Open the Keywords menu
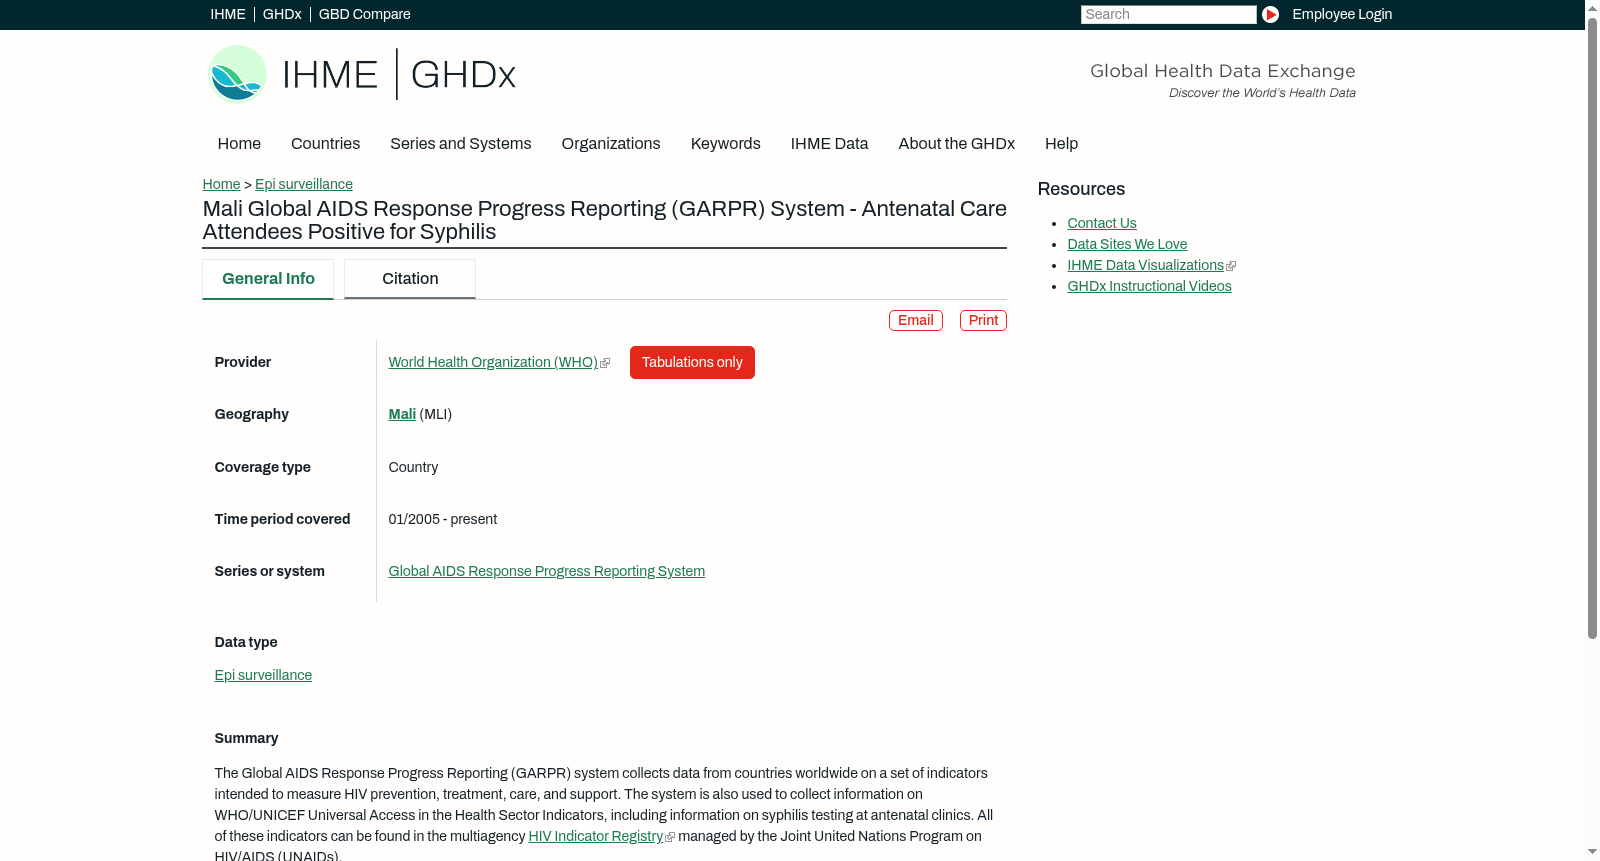 pos(725,143)
